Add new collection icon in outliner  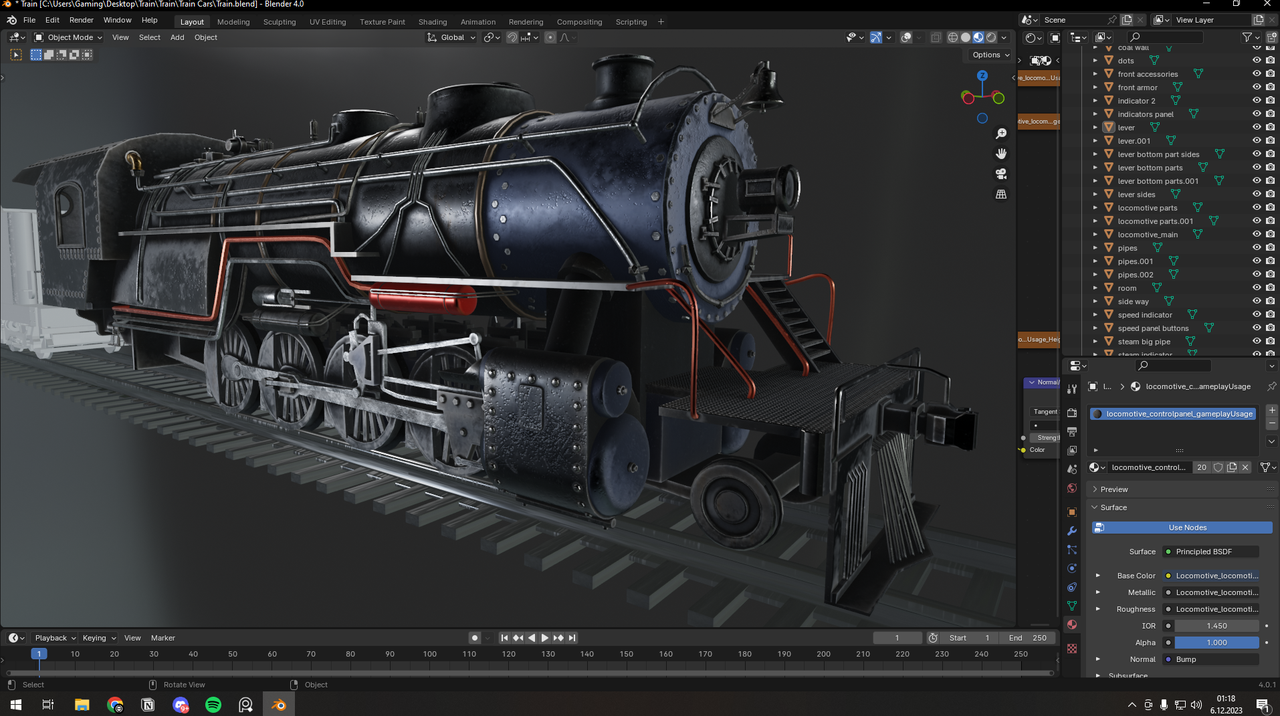pos(1270,37)
